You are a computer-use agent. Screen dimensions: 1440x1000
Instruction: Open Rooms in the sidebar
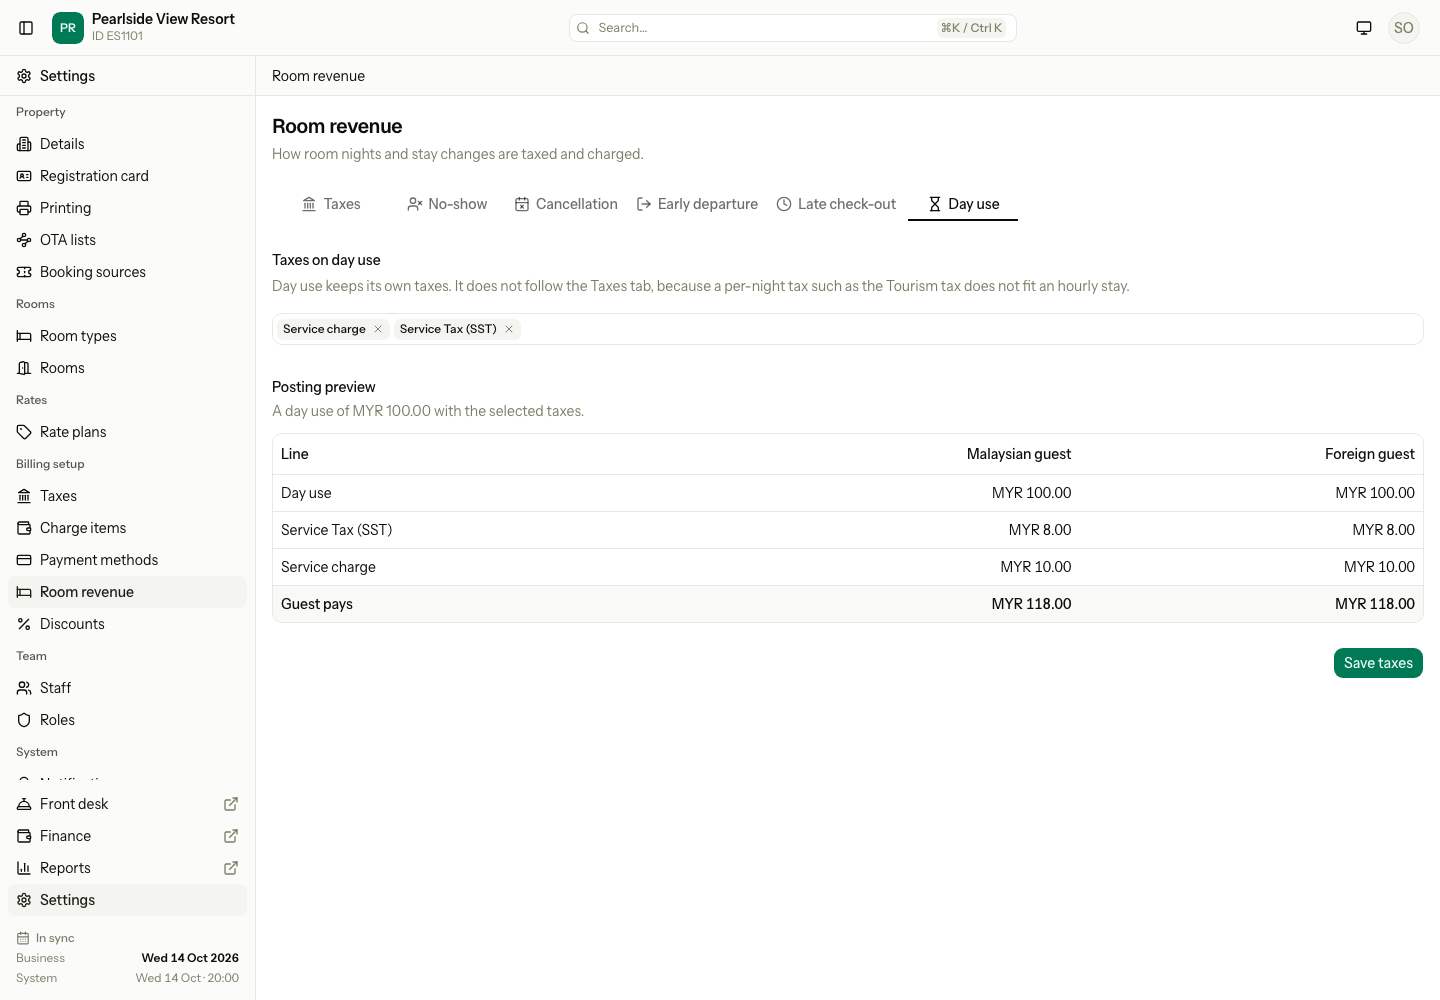pyautogui.click(x=128, y=368)
